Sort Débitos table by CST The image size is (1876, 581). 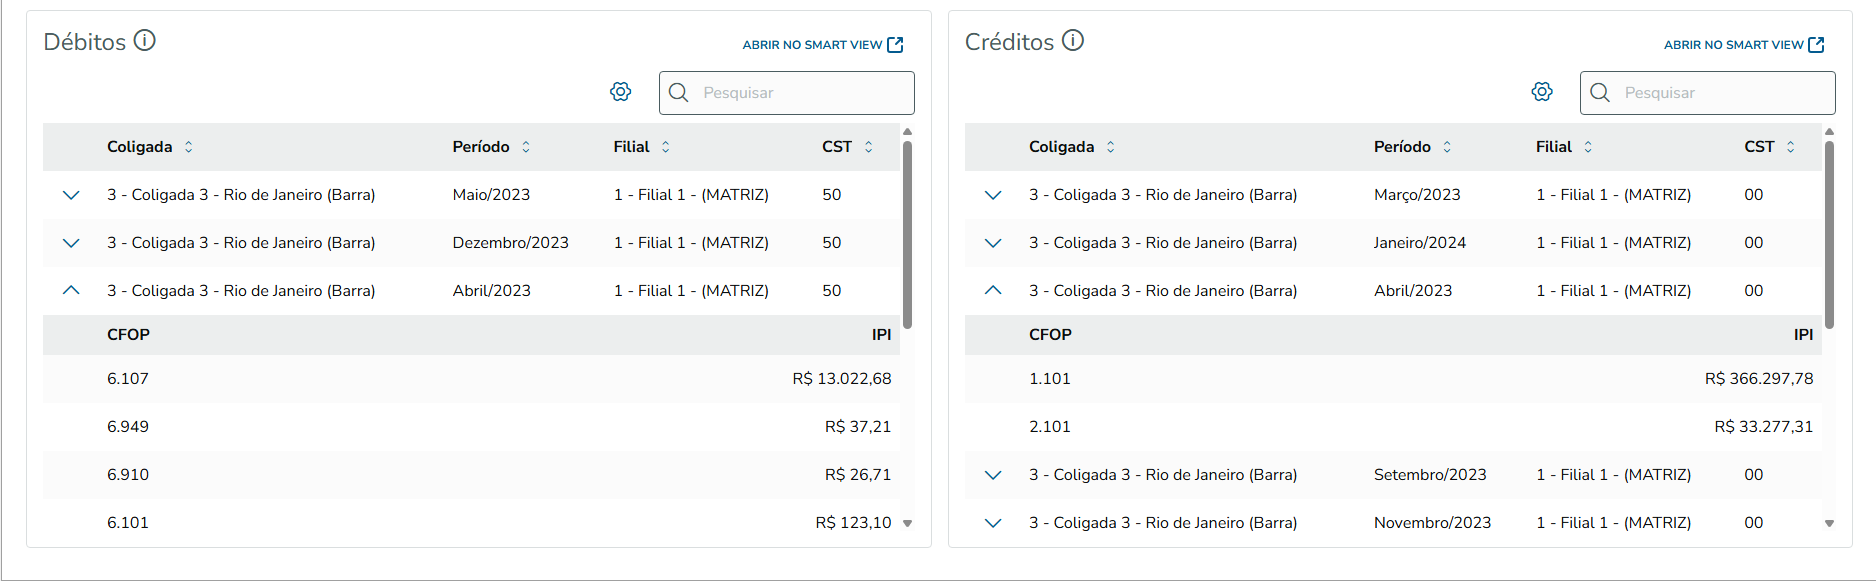[x=869, y=147]
